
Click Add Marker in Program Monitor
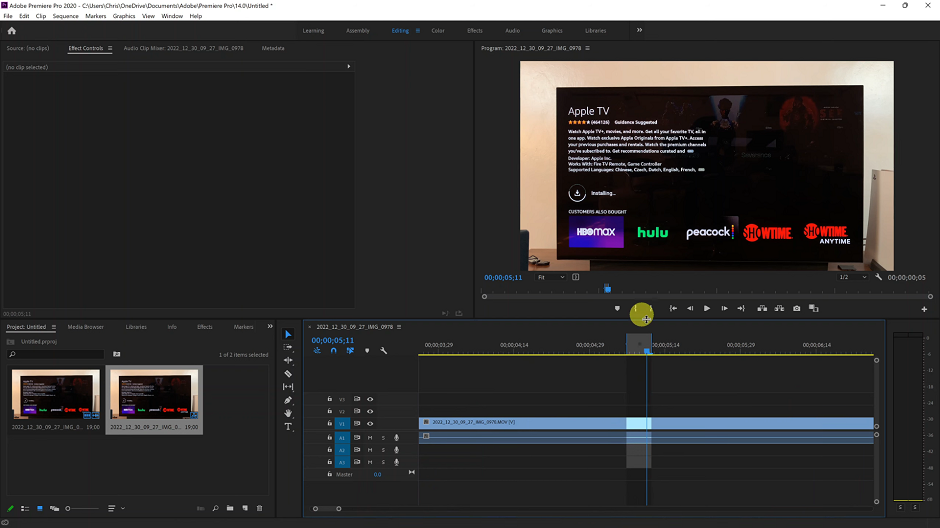(x=617, y=309)
